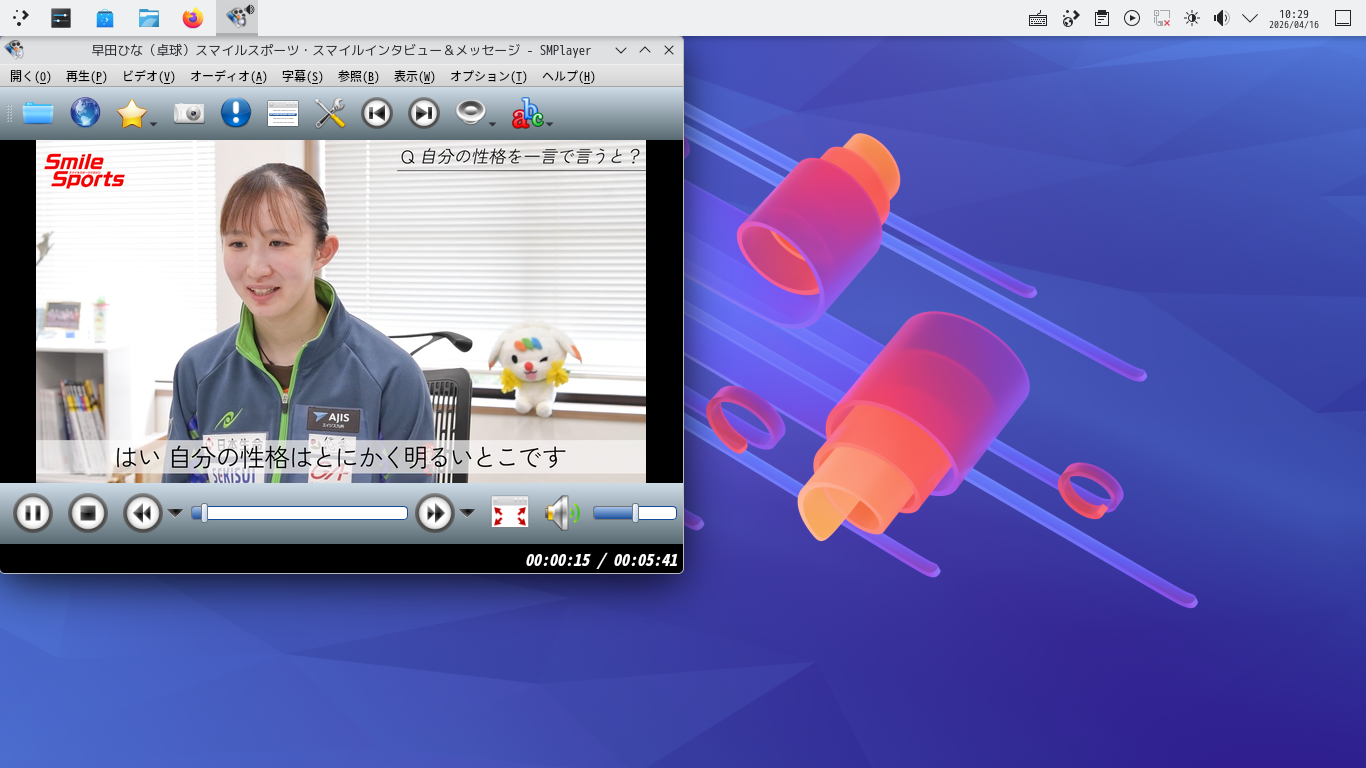
Task: Jump to next playlist item
Action: [x=424, y=113]
